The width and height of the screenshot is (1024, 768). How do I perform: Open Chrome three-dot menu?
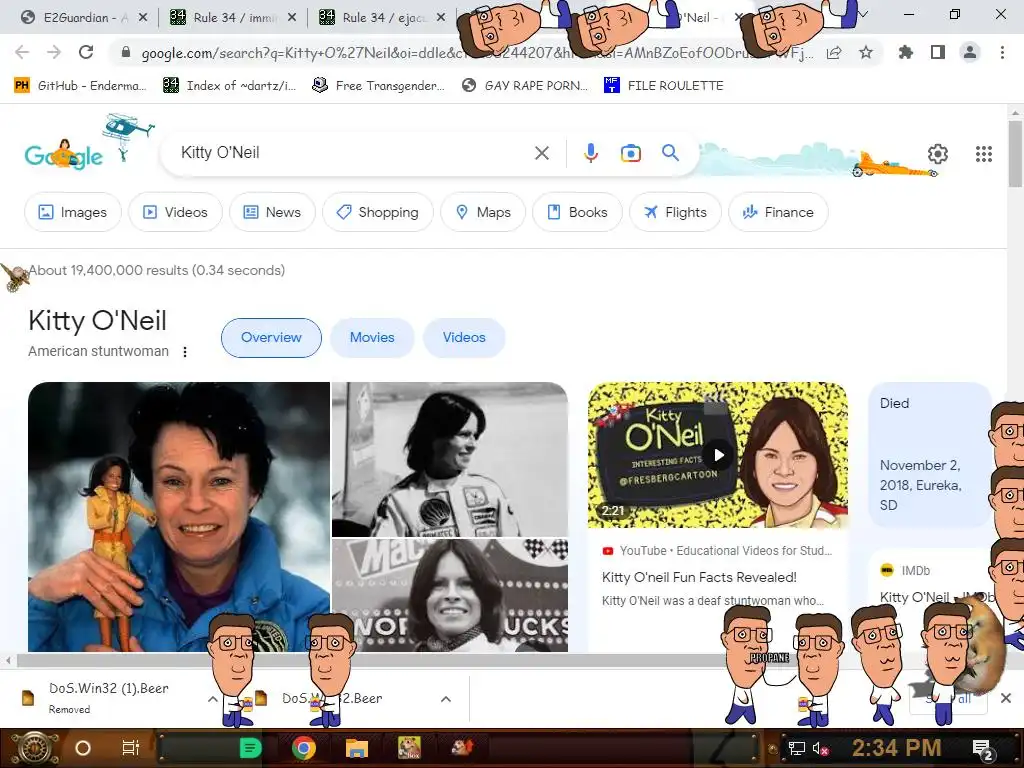click(x=1002, y=53)
